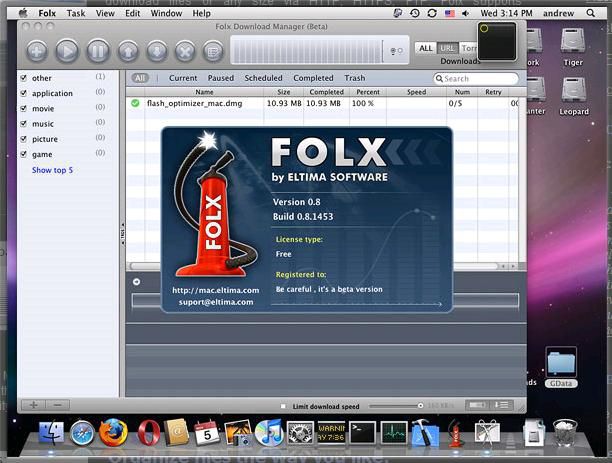
Task: Select the 'Completed' filter tab
Action: point(313,78)
